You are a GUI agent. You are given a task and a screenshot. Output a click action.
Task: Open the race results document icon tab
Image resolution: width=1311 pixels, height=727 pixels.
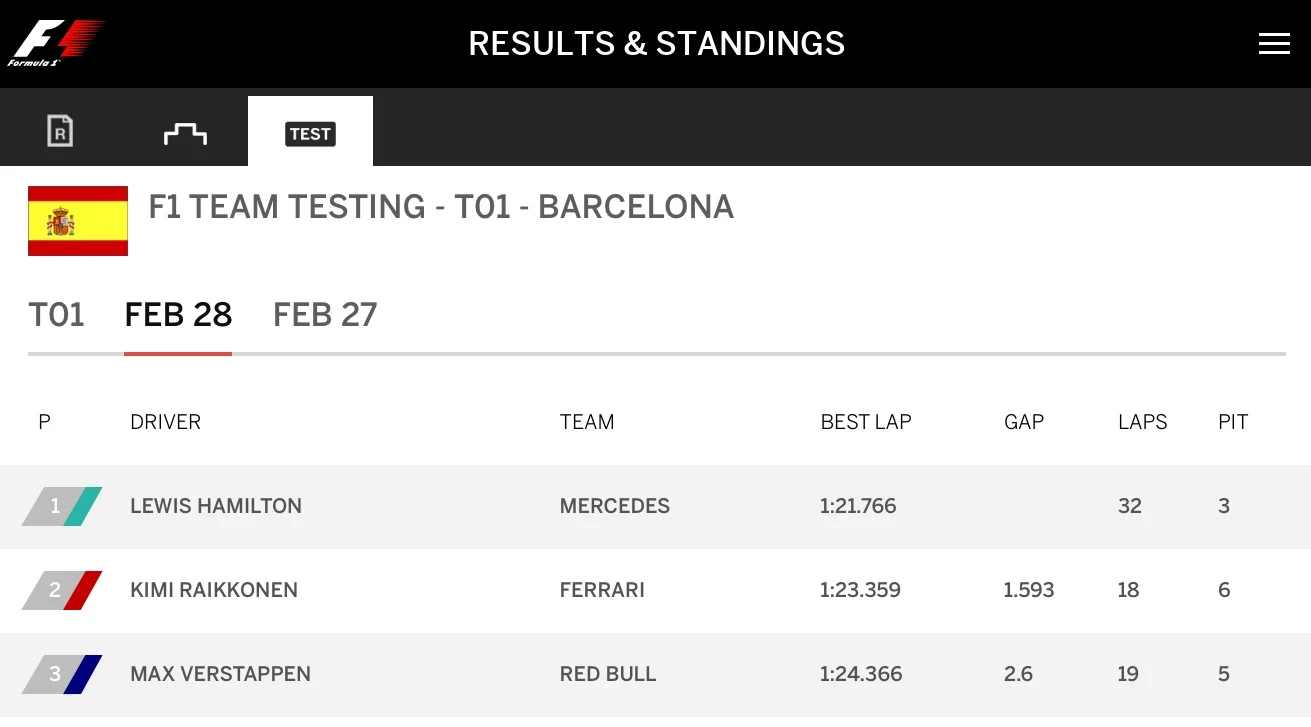61,131
